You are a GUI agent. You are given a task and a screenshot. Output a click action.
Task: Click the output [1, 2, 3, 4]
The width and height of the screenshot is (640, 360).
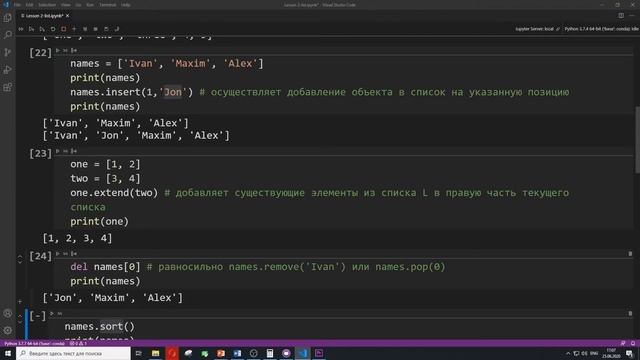point(78,238)
